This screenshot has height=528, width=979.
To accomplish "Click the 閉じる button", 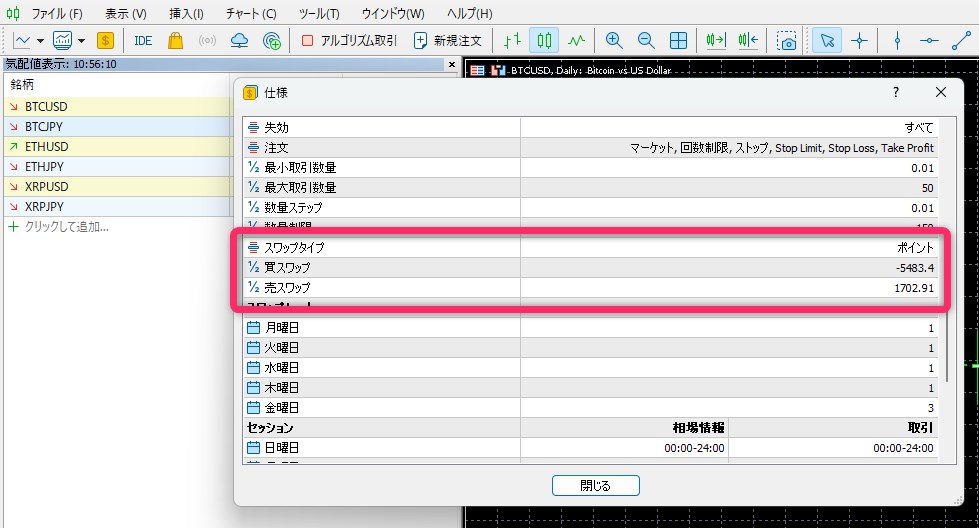I will click(x=596, y=486).
